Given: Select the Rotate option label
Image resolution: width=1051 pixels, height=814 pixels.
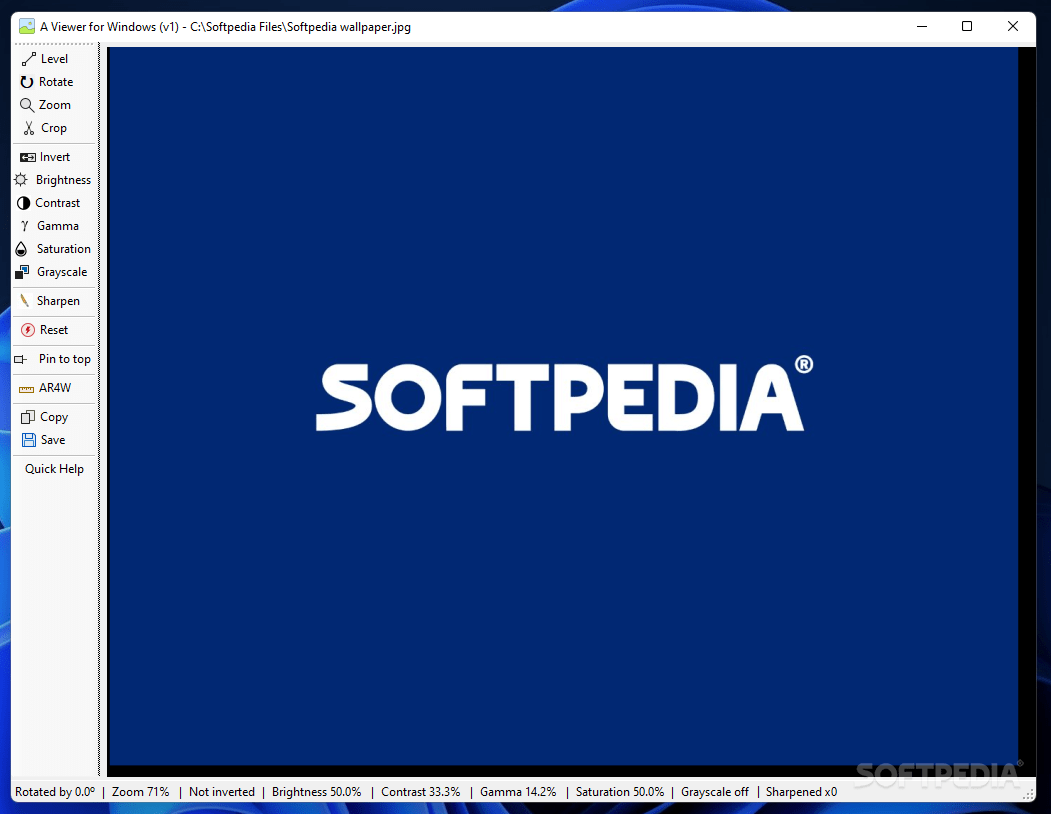Looking at the screenshot, I should click(56, 82).
